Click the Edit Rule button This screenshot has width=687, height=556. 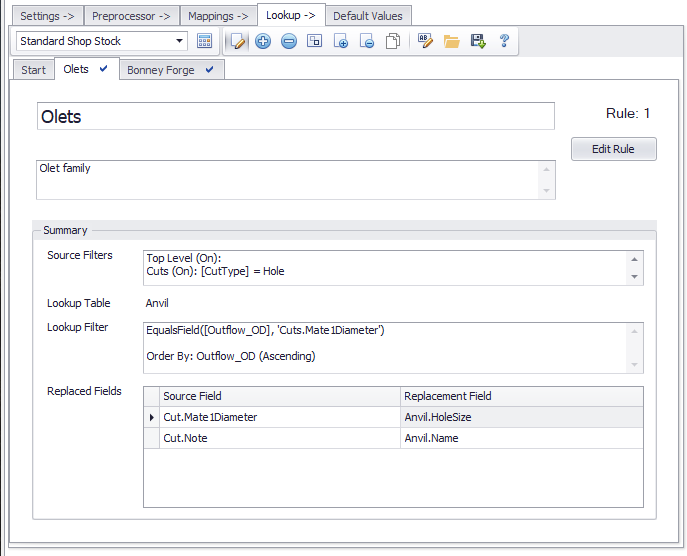point(613,149)
